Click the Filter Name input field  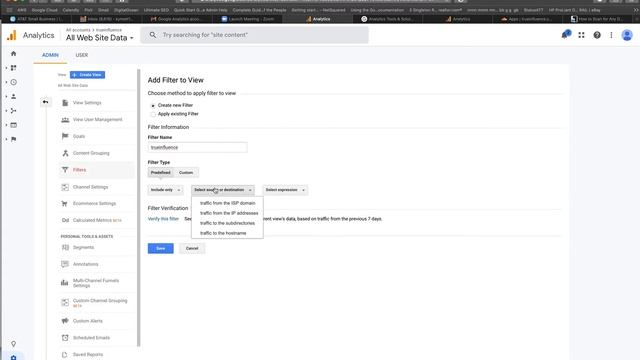click(198, 147)
